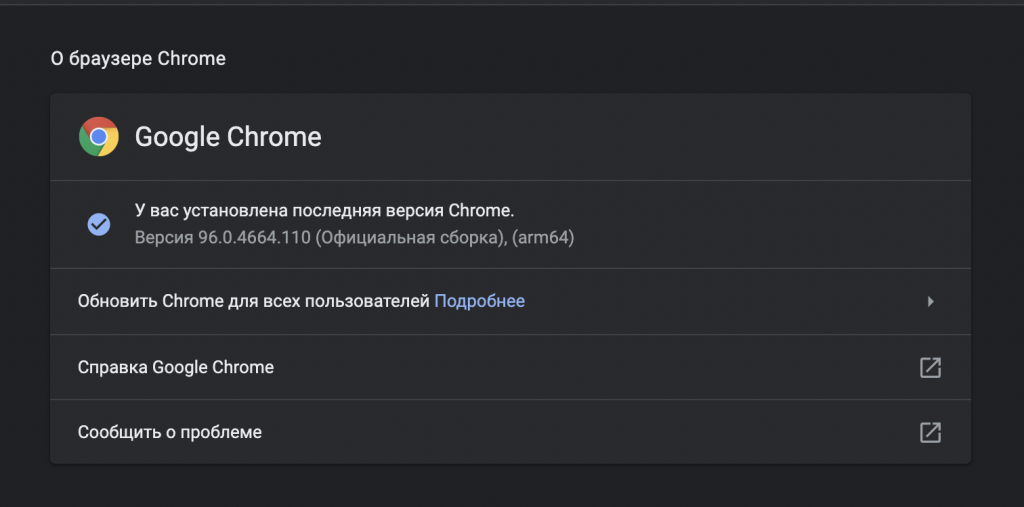Open the Справка Google Chrome row

[x=500, y=367]
